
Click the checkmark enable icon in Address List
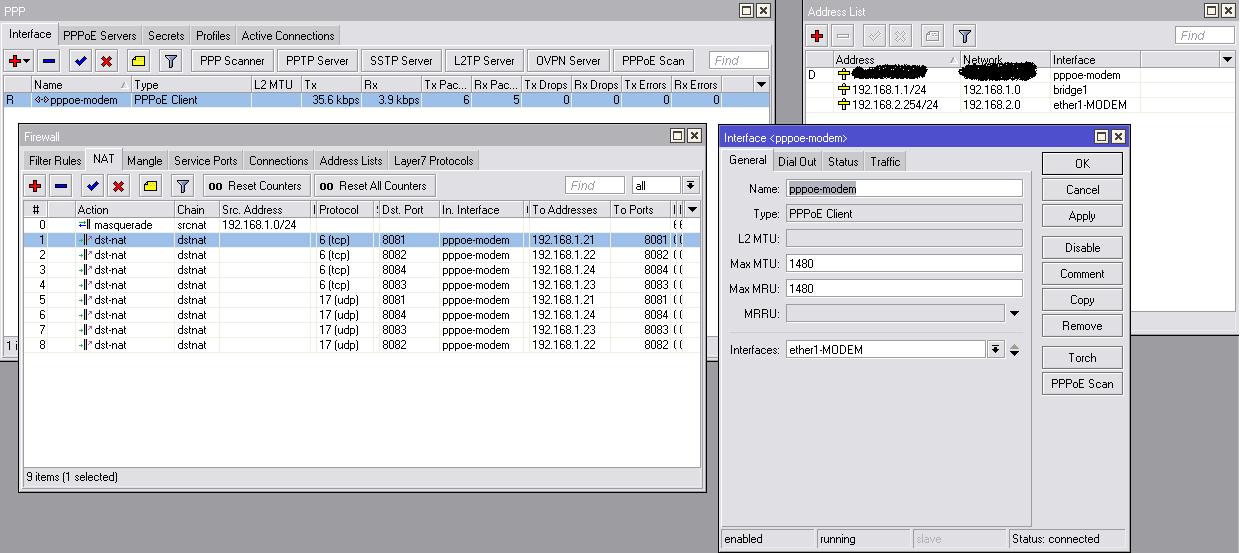875,36
